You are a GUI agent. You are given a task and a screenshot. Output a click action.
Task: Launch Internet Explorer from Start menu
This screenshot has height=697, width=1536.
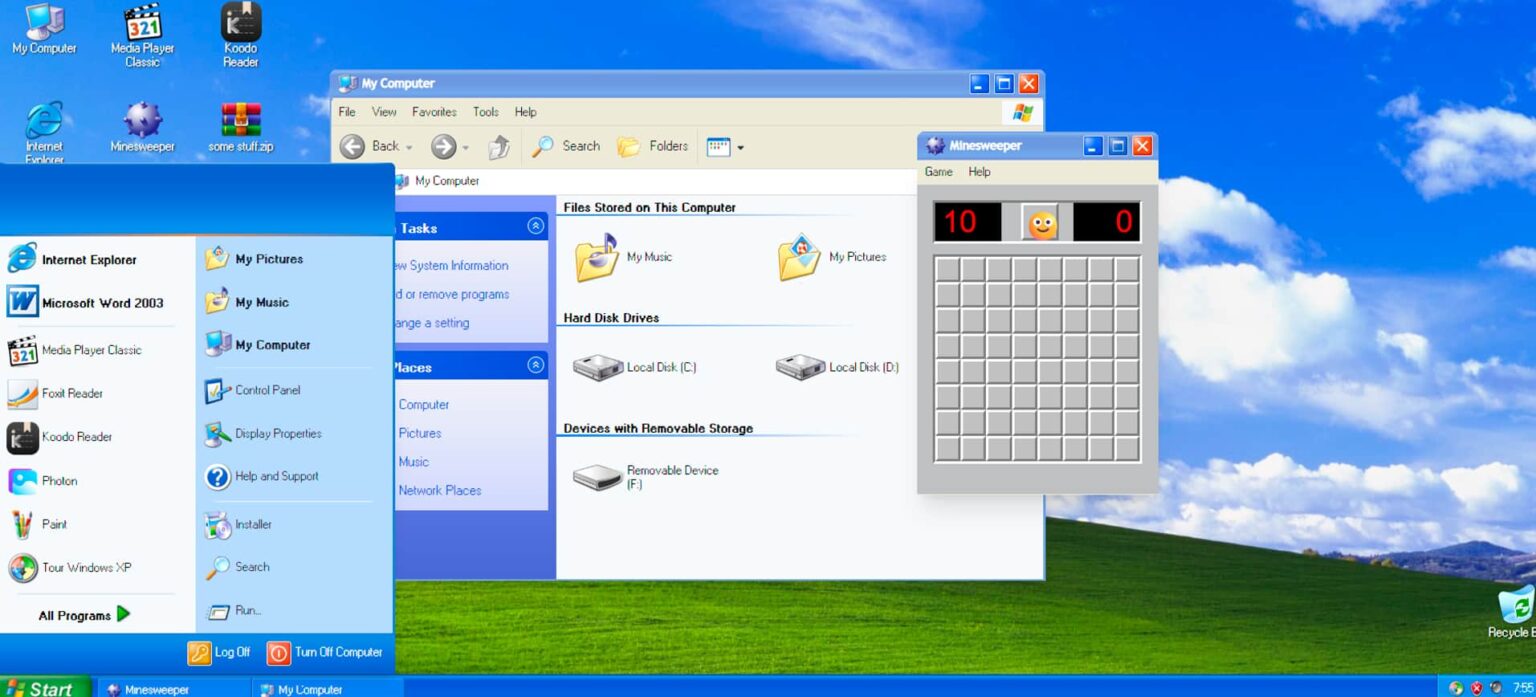98,259
